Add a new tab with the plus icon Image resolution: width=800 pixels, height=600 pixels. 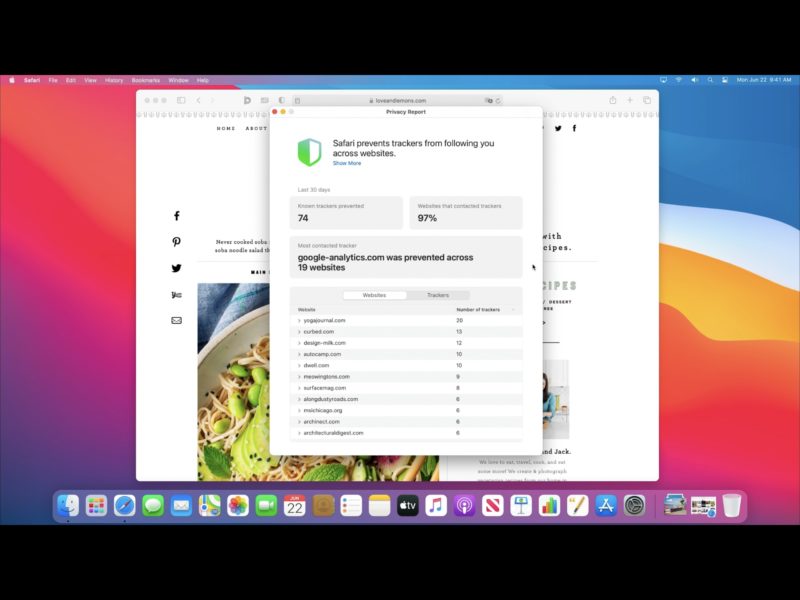point(630,100)
